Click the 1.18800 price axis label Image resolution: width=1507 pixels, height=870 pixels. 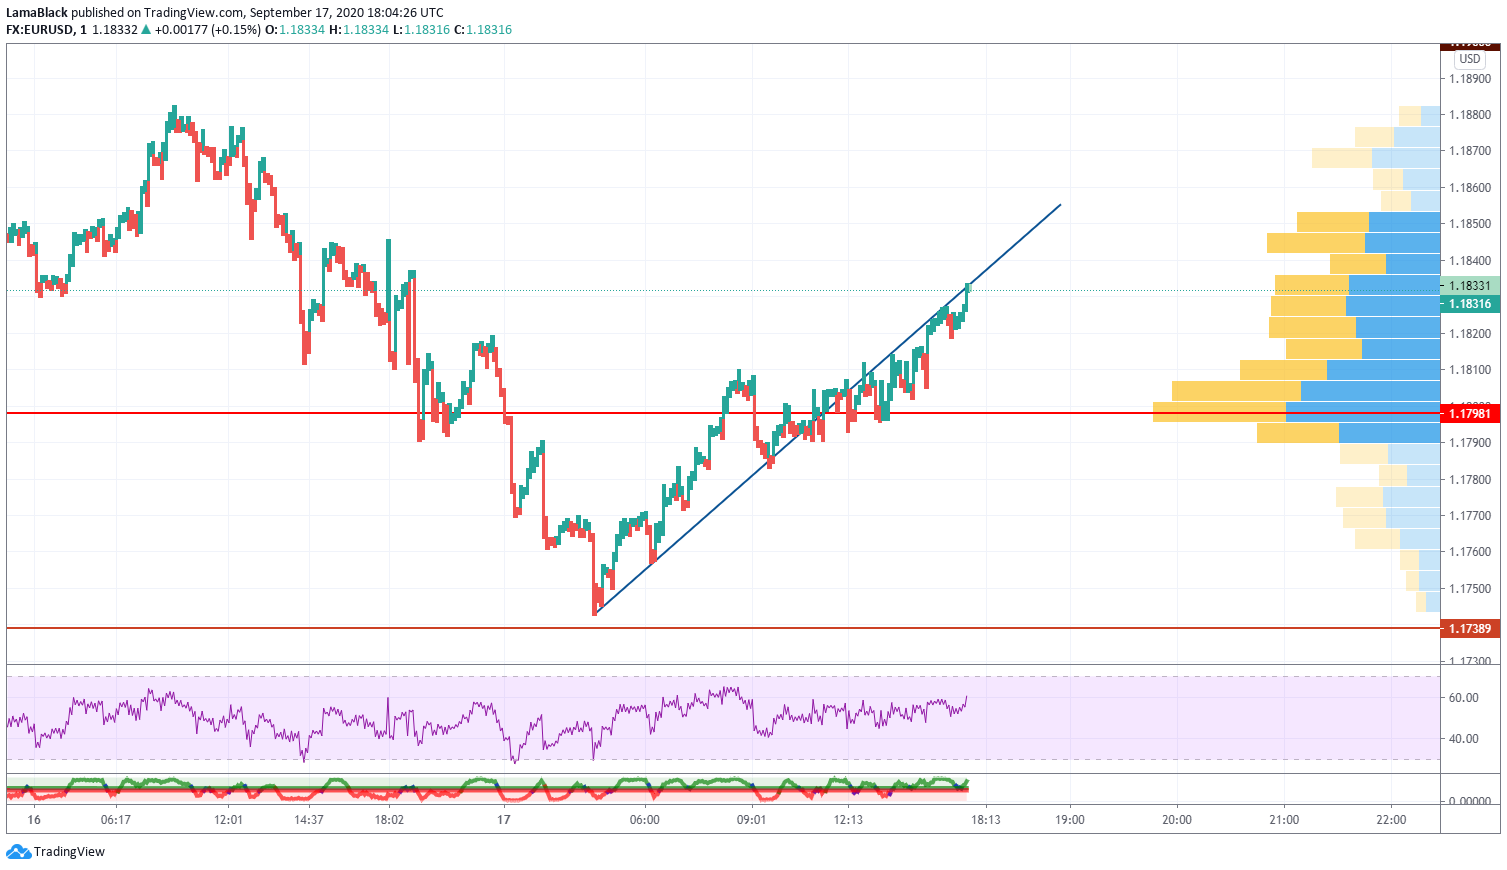coord(1470,115)
